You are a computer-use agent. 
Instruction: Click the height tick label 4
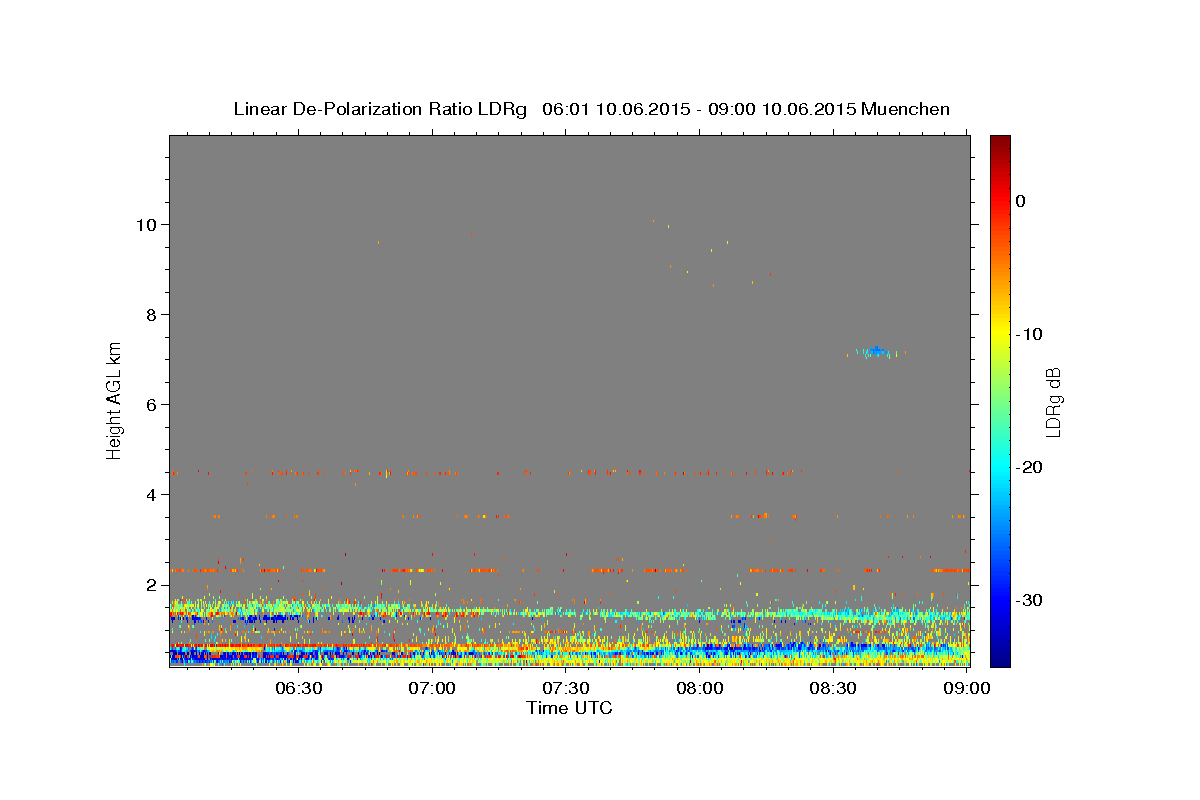coord(151,494)
